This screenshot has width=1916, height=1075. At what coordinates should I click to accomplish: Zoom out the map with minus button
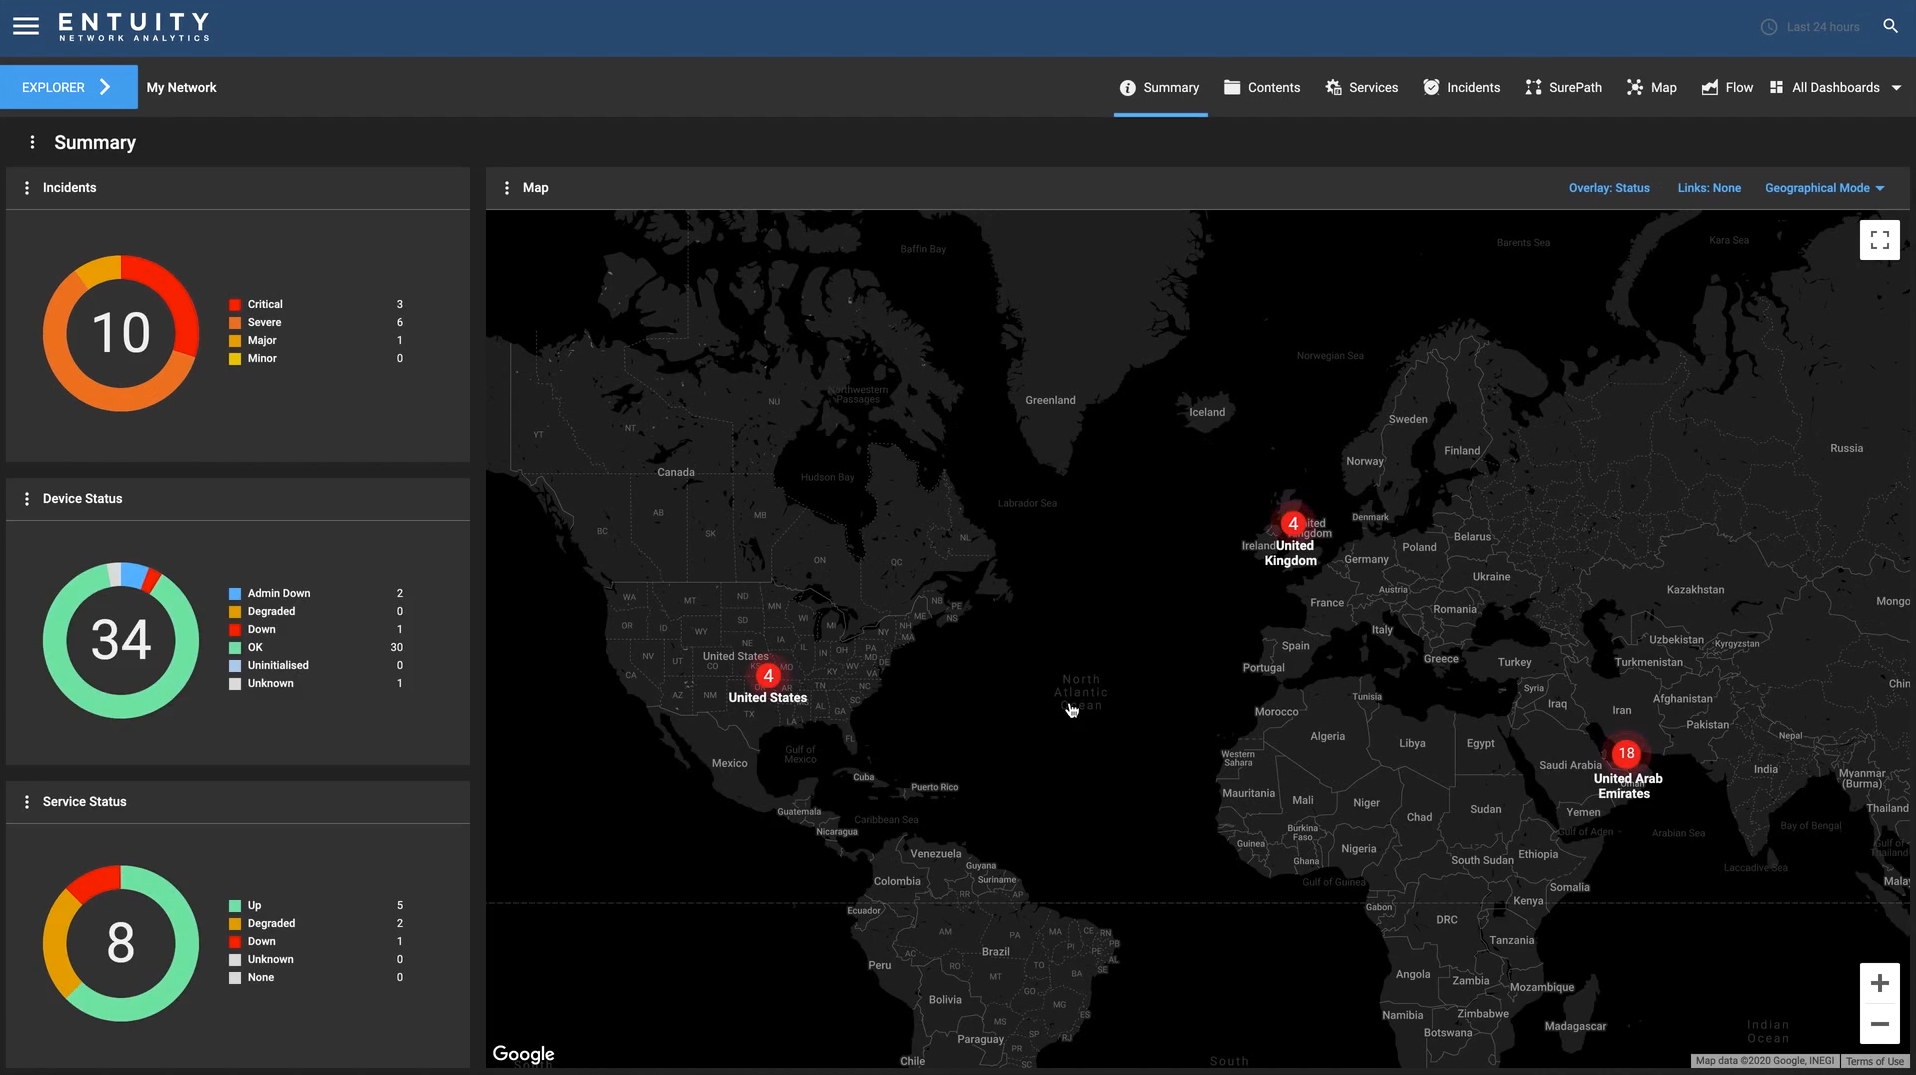[1879, 1024]
